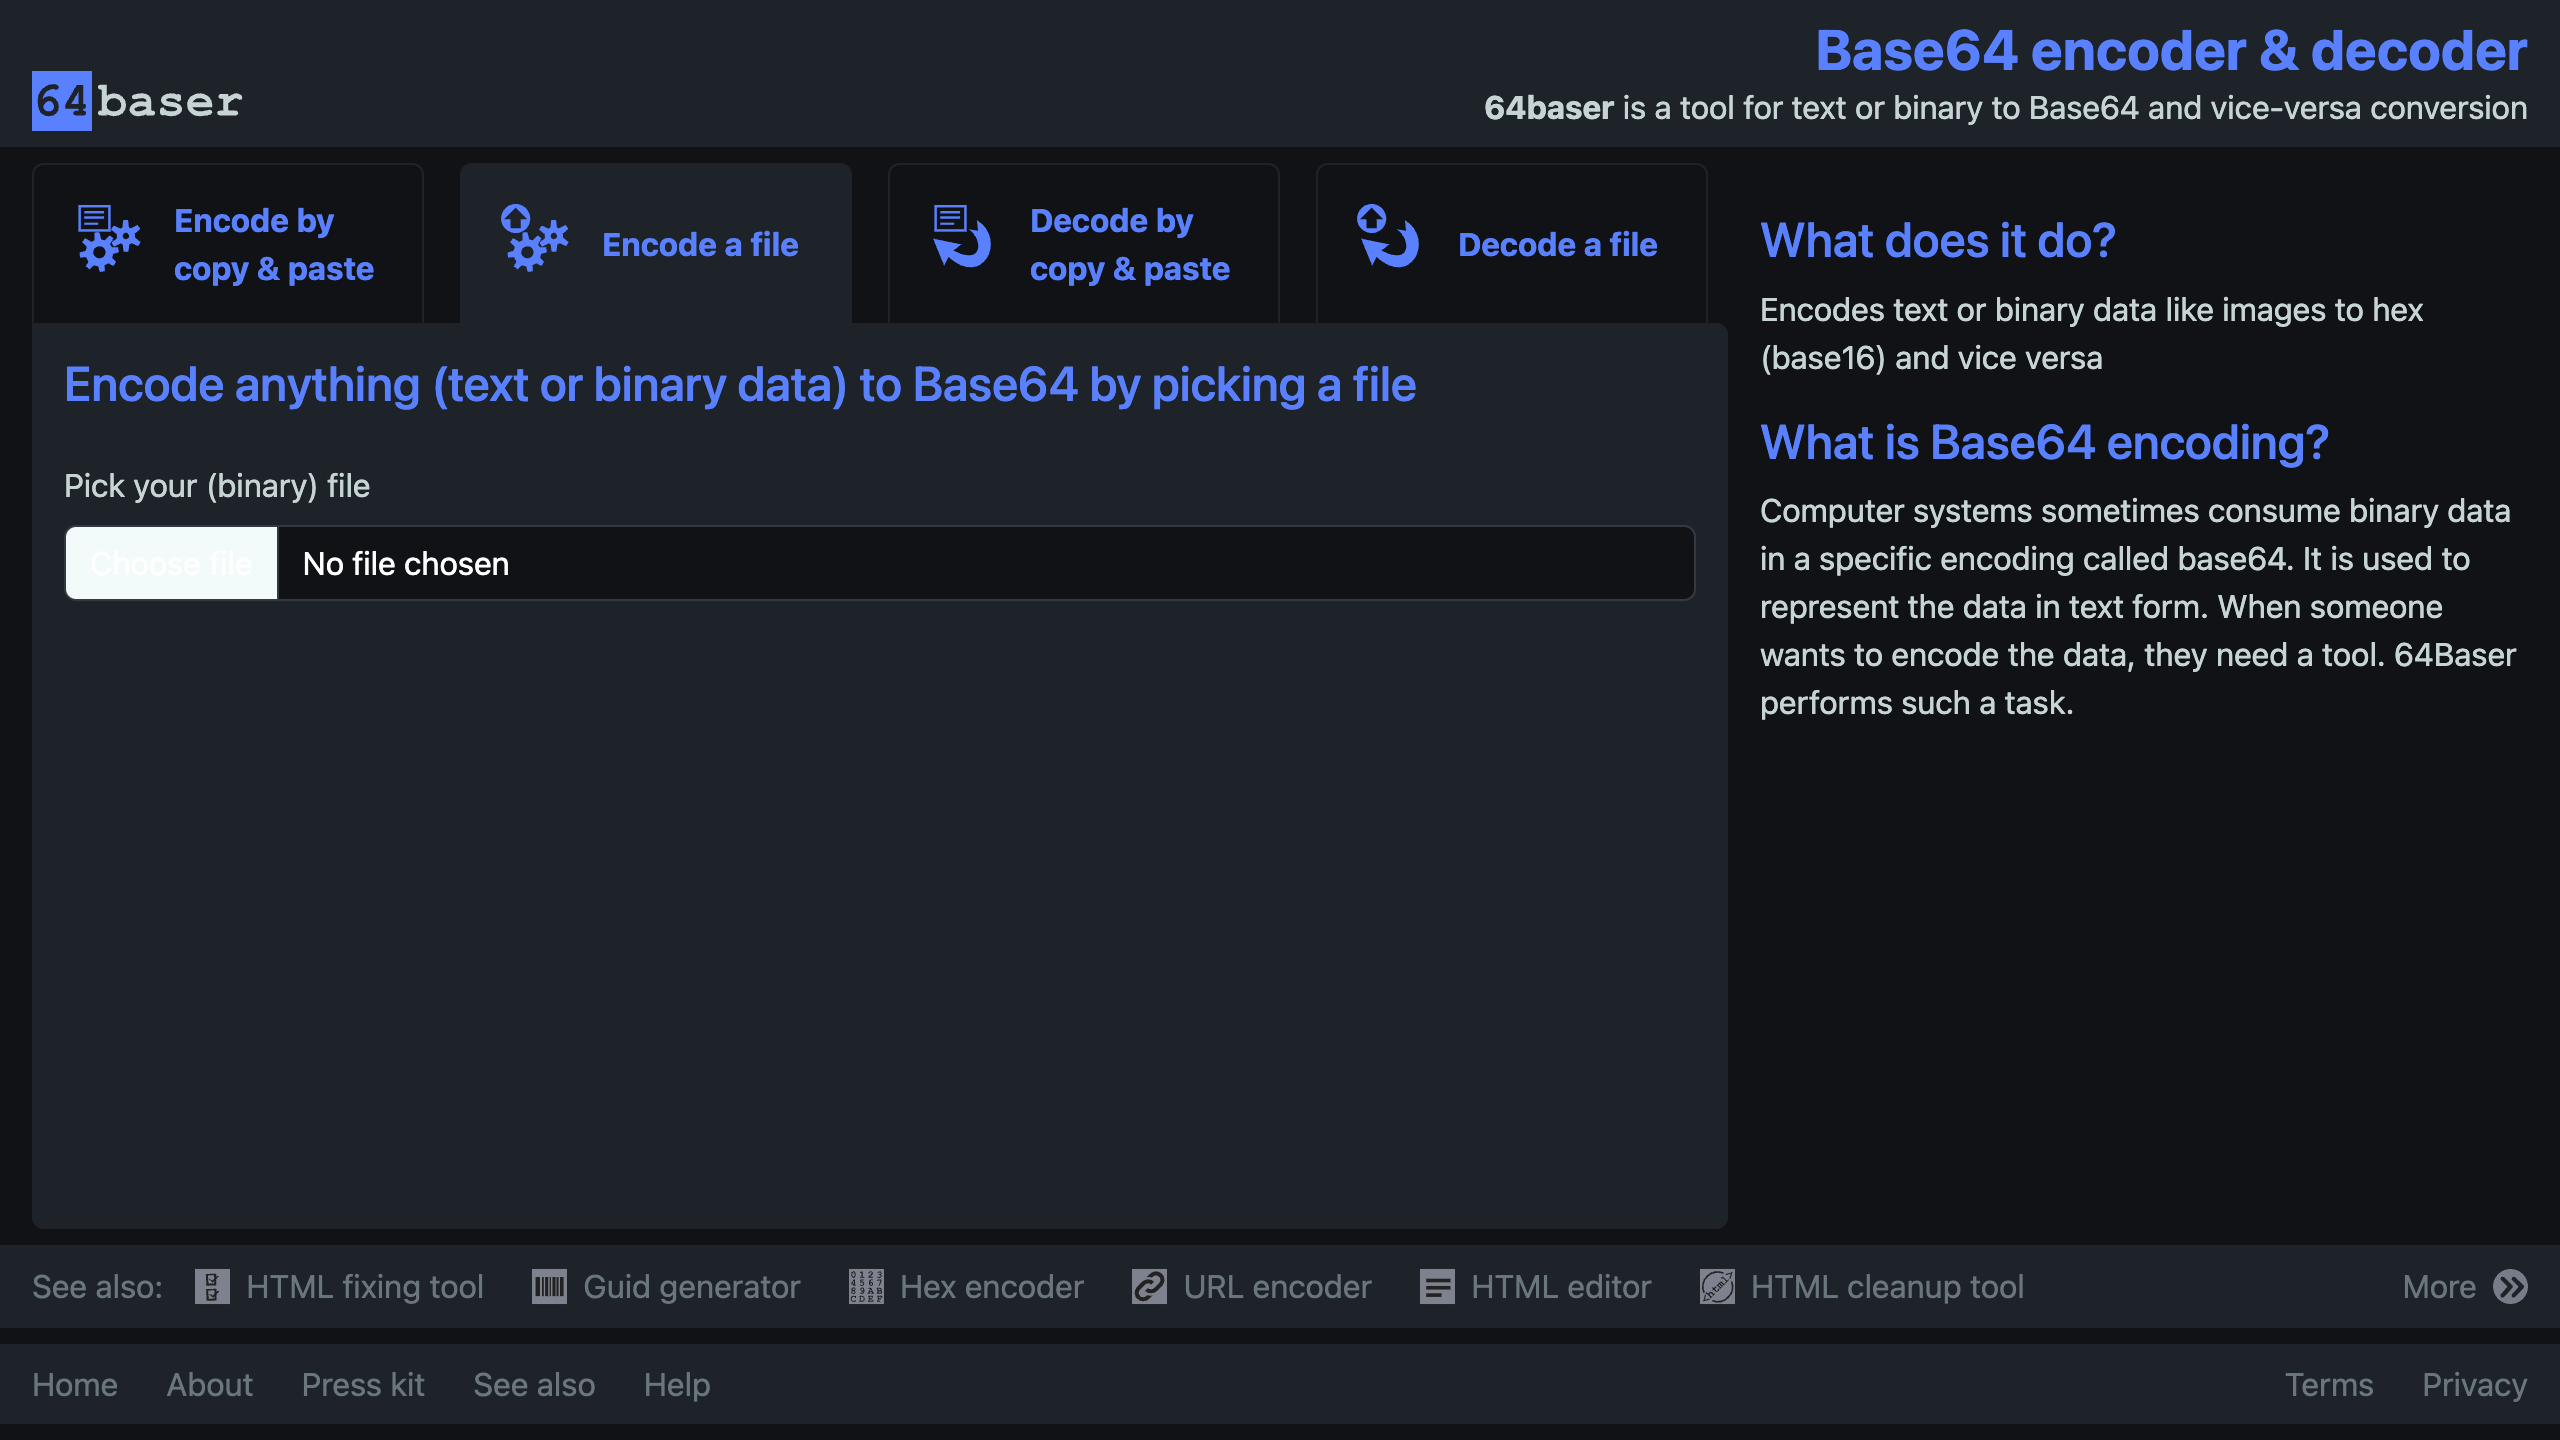Click the HTML fixing tool icon

(x=212, y=1286)
